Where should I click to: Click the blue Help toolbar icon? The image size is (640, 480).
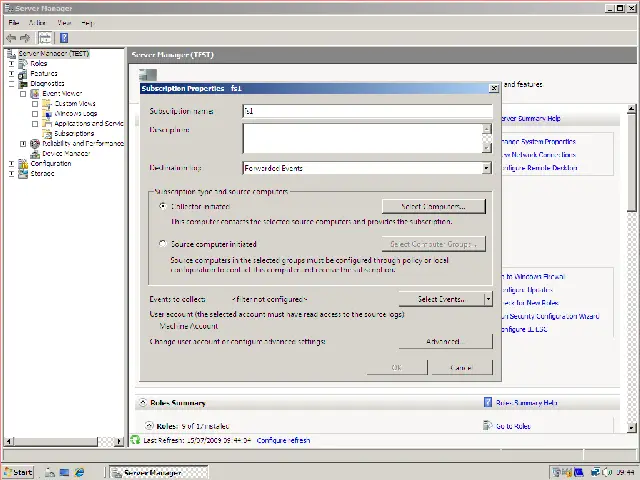point(64,38)
